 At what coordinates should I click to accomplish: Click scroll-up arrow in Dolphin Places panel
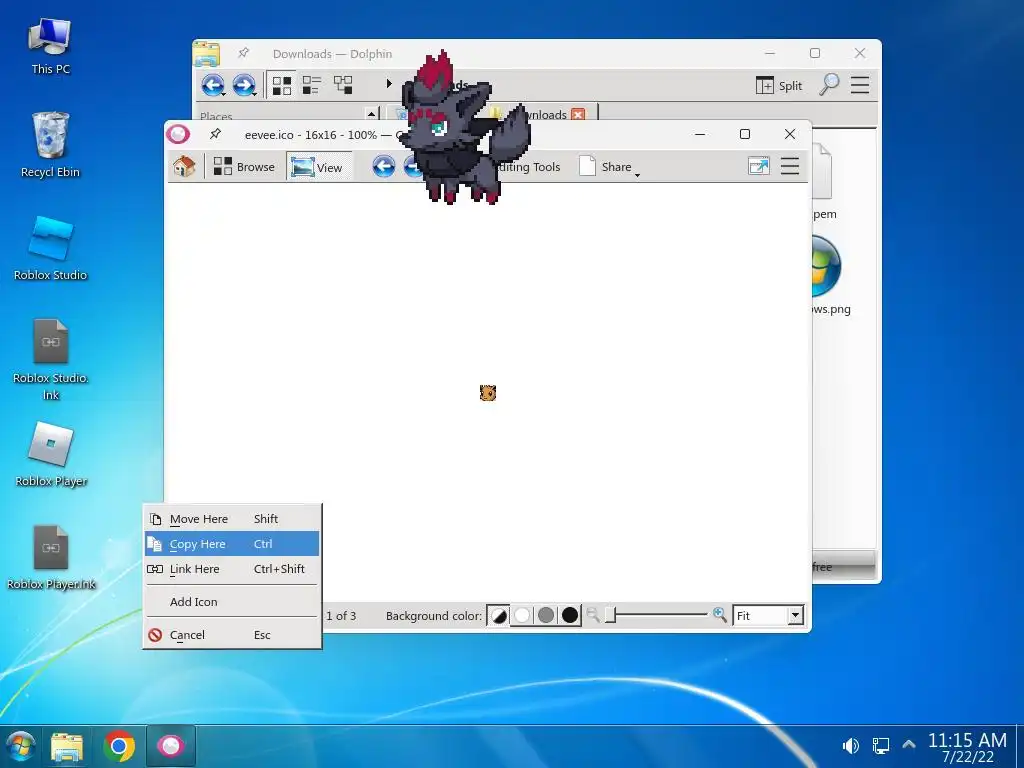point(371,114)
